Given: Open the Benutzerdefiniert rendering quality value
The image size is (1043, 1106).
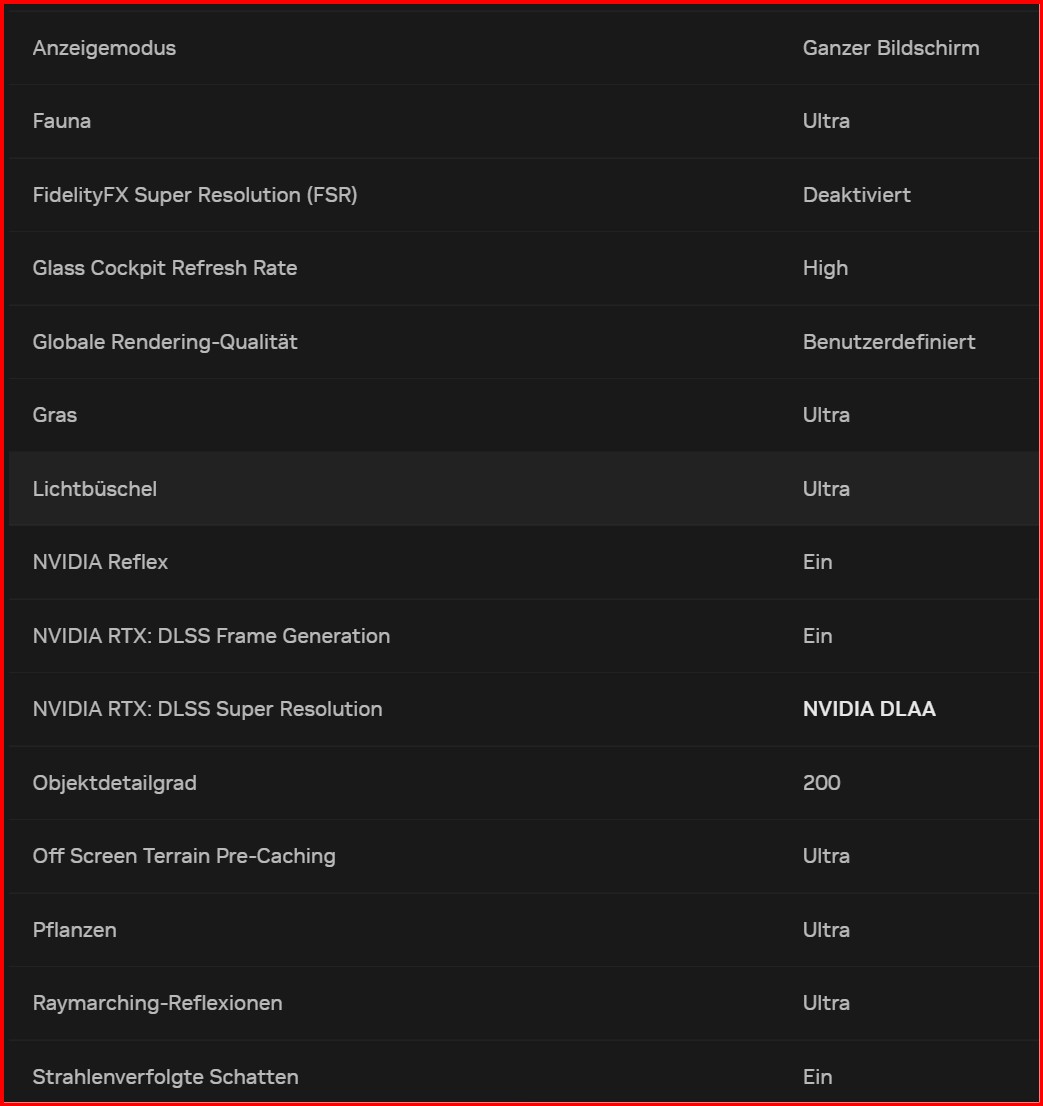Looking at the screenshot, I should coord(888,342).
